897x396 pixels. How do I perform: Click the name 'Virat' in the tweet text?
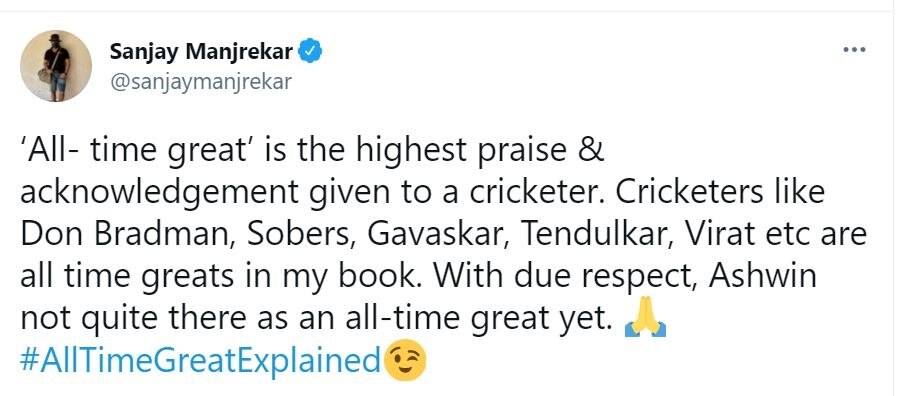[712, 236]
